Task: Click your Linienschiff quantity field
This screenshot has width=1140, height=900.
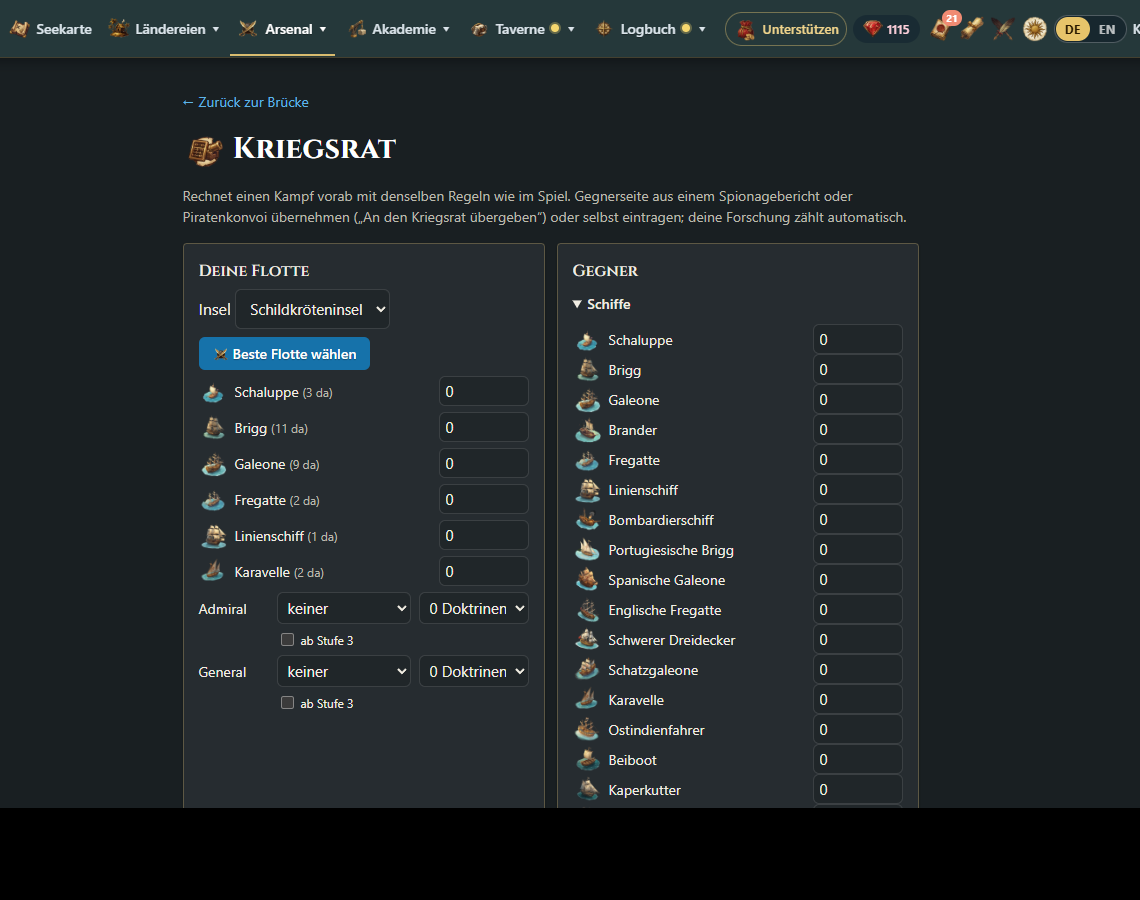Action: (x=483, y=536)
